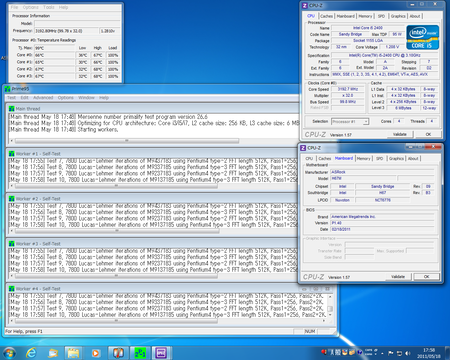
Task: Open the Advanced menu in Prime95
Action: pyautogui.click(x=43, y=98)
